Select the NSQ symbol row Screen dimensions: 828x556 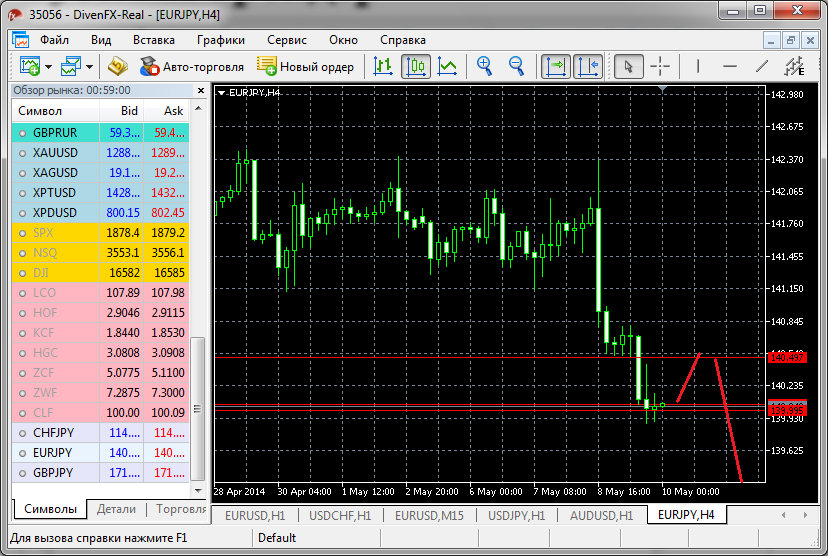tap(100, 253)
